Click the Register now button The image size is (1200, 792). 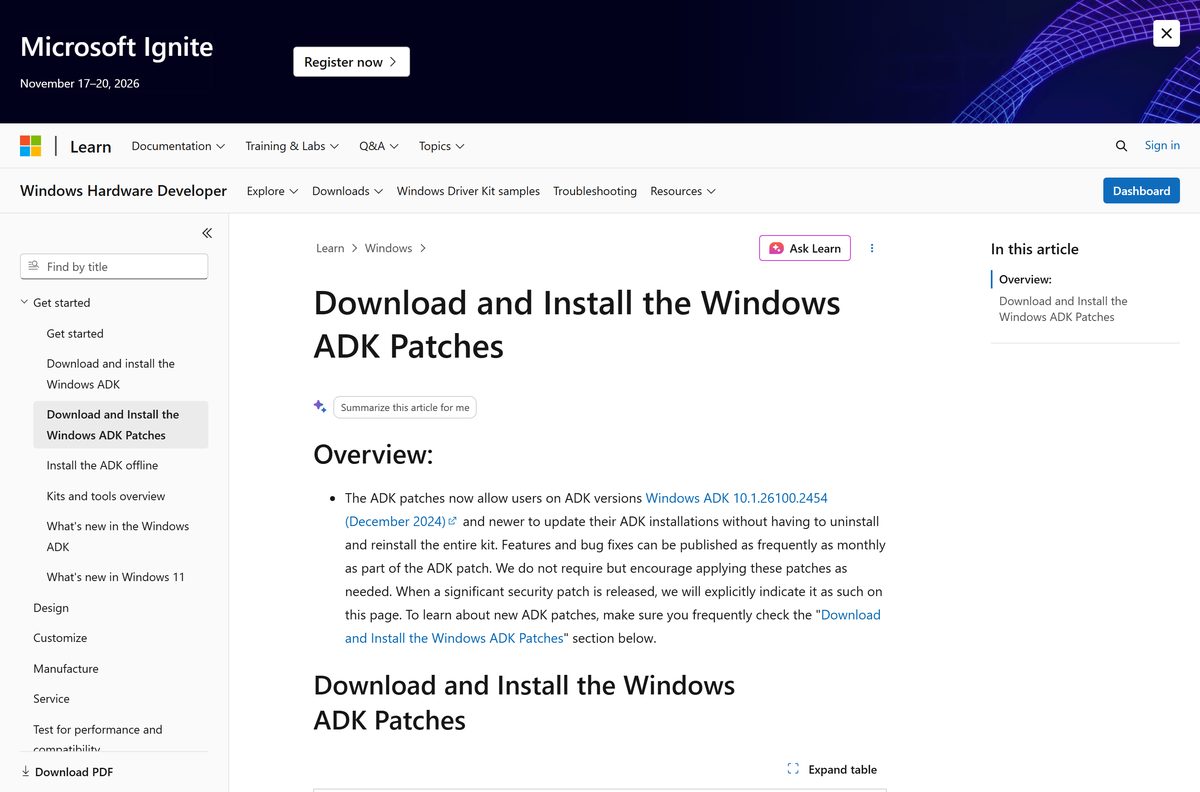click(351, 62)
